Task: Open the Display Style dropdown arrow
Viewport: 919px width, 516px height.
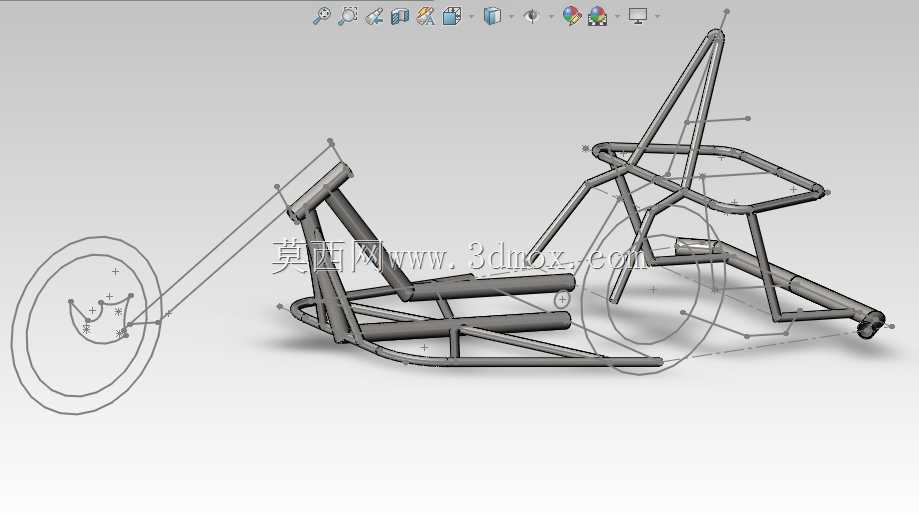Action: [512, 16]
